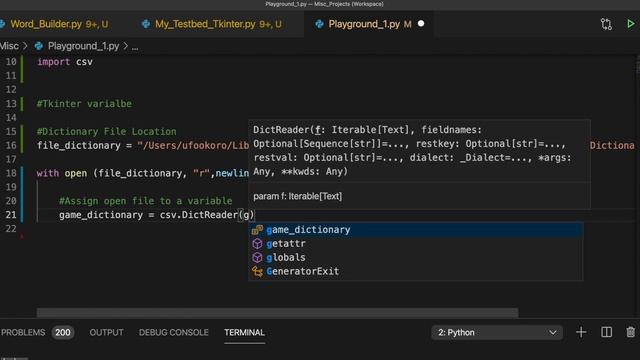The image size is (640, 360).
Task: Click Misc folder in breadcrumb
Action: [9, 46]
